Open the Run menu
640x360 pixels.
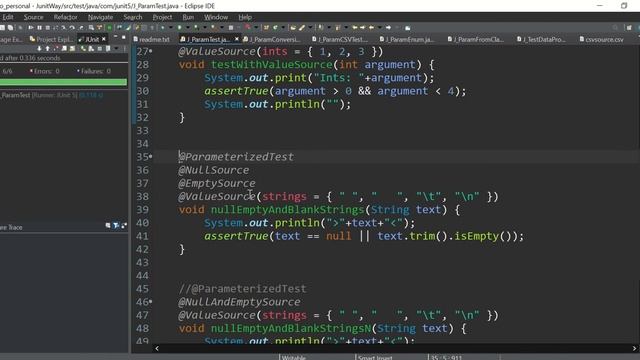coord(188,17)
